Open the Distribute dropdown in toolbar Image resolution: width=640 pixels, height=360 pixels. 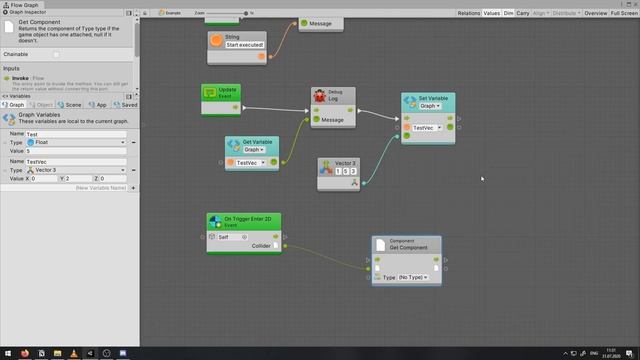pyautogui.click(x=567, y=13)
